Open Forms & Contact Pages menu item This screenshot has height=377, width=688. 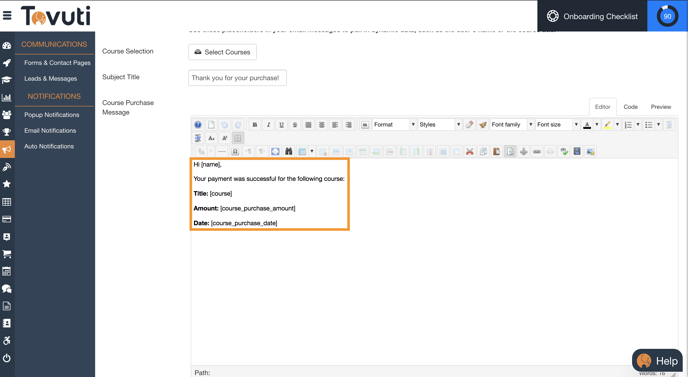57,63
